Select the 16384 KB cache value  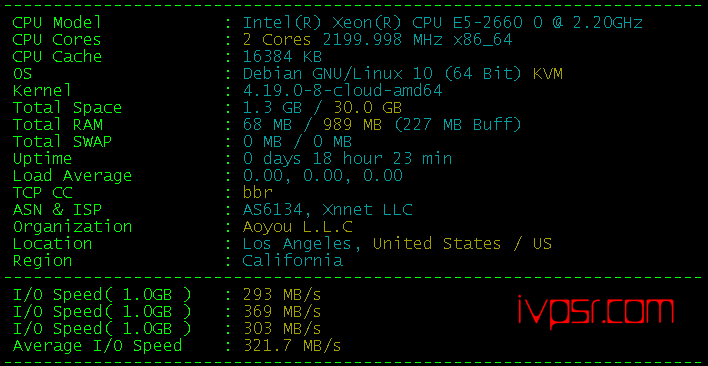(x=282, y=57)
